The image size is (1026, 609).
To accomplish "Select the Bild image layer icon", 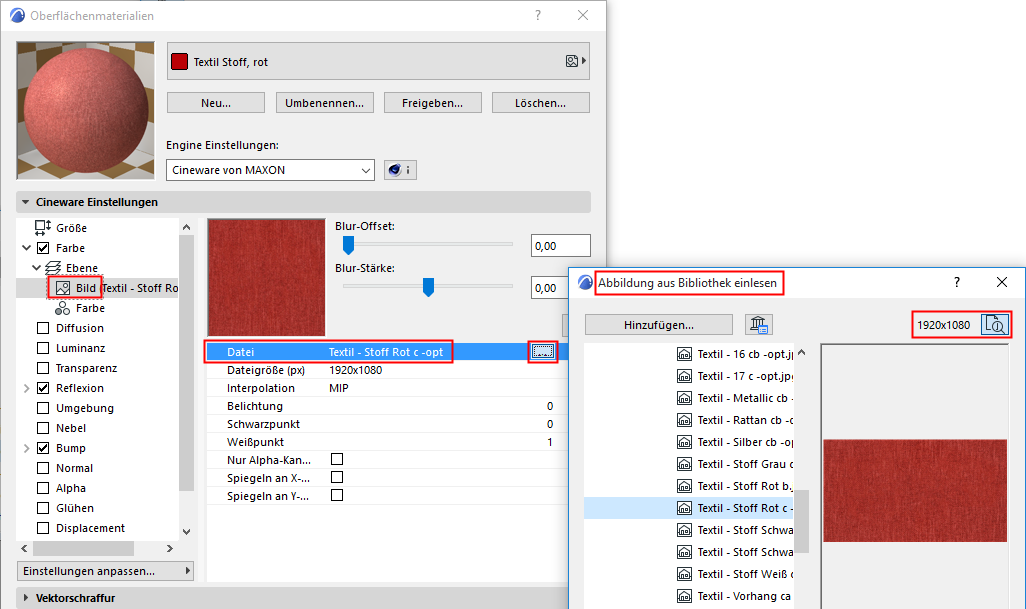I will (x=63, y=288).
